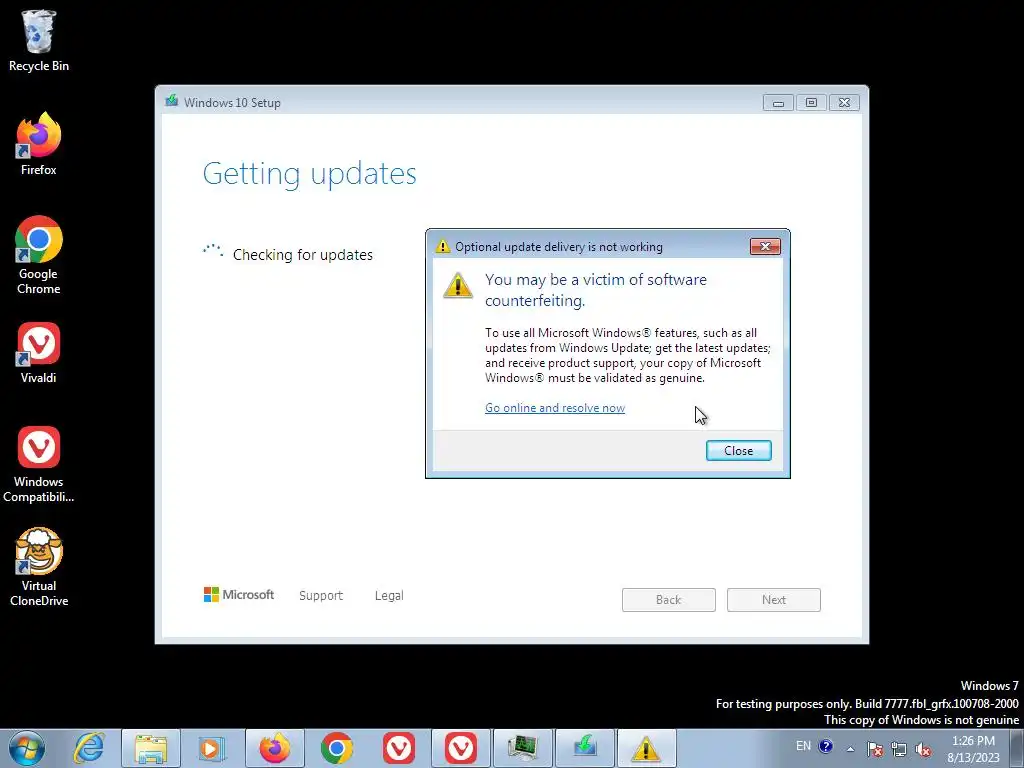Open the system monitor taskbar icon
The height and width of the screenshot is (768, 1024).
pyautogui.click(x=523, y=748)
